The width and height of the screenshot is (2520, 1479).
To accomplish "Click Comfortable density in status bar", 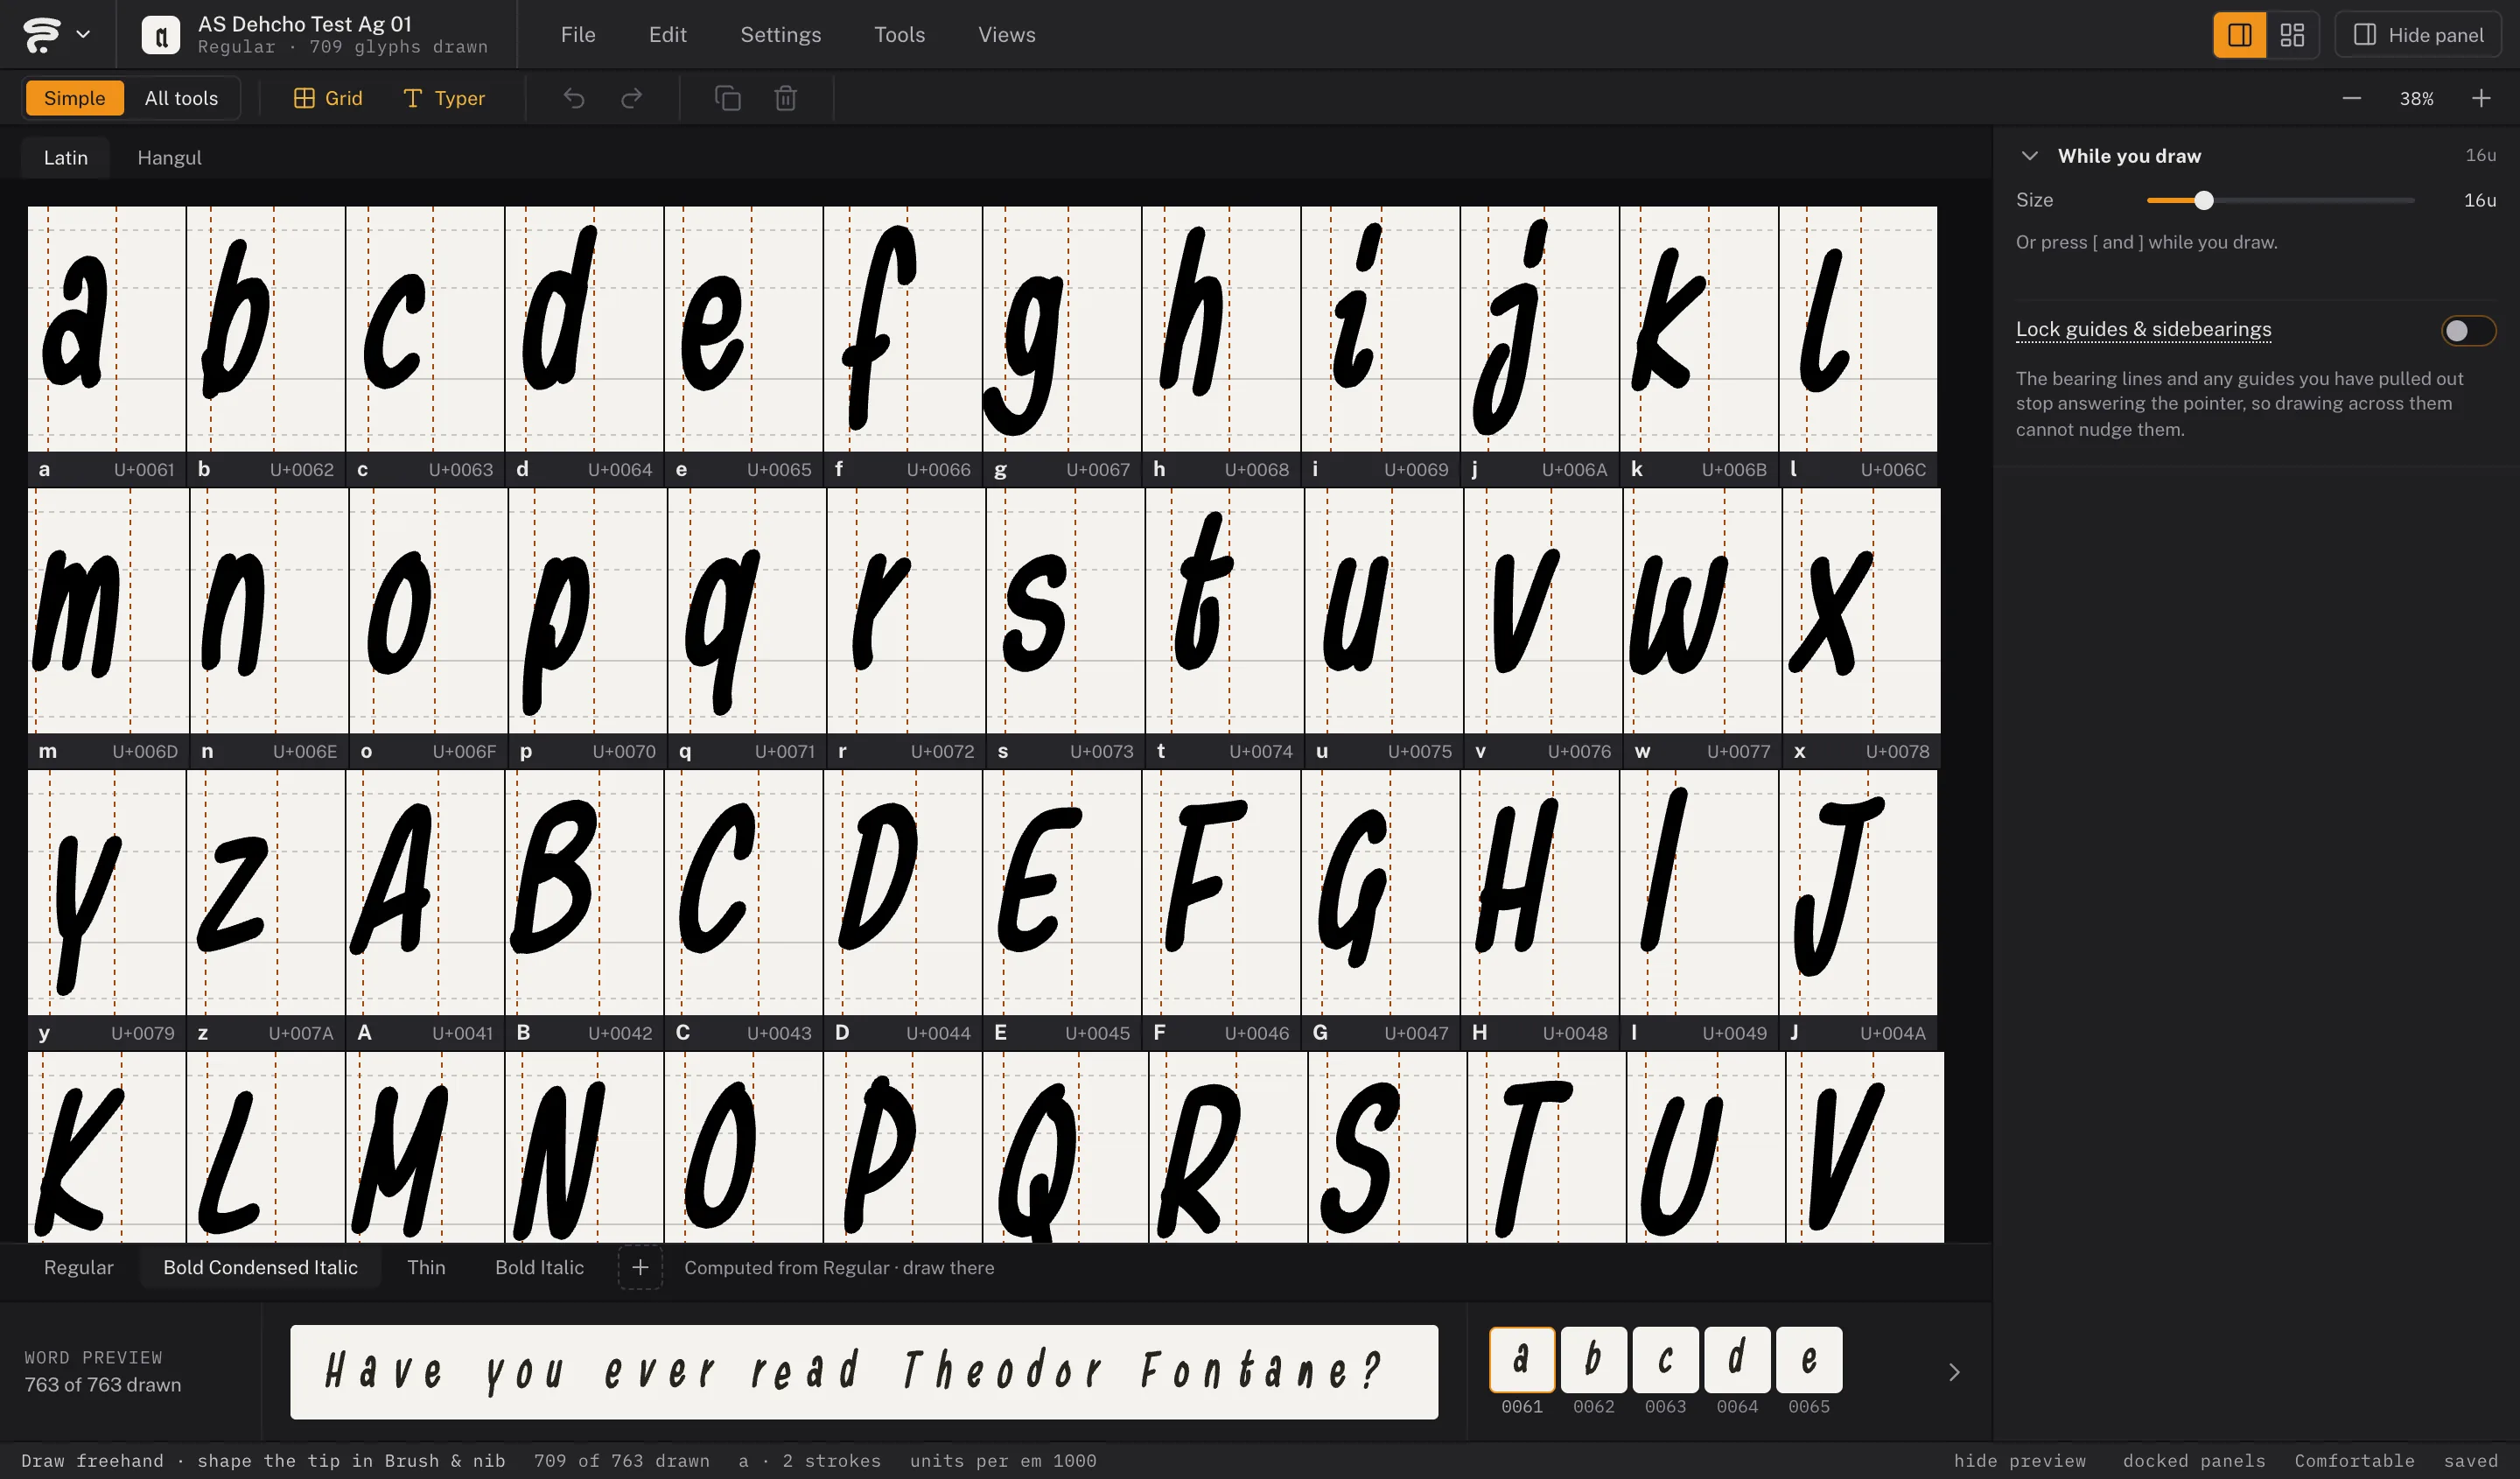I will click(x=2354, y=1460).
